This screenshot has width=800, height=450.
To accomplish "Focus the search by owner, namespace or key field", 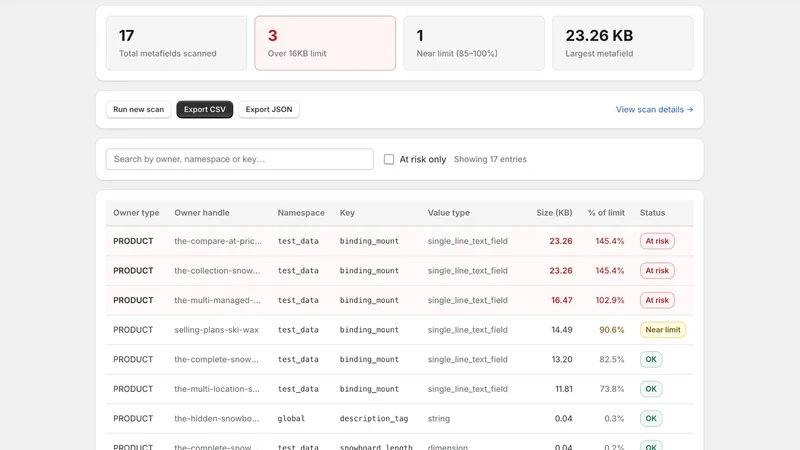I will 240,159.
